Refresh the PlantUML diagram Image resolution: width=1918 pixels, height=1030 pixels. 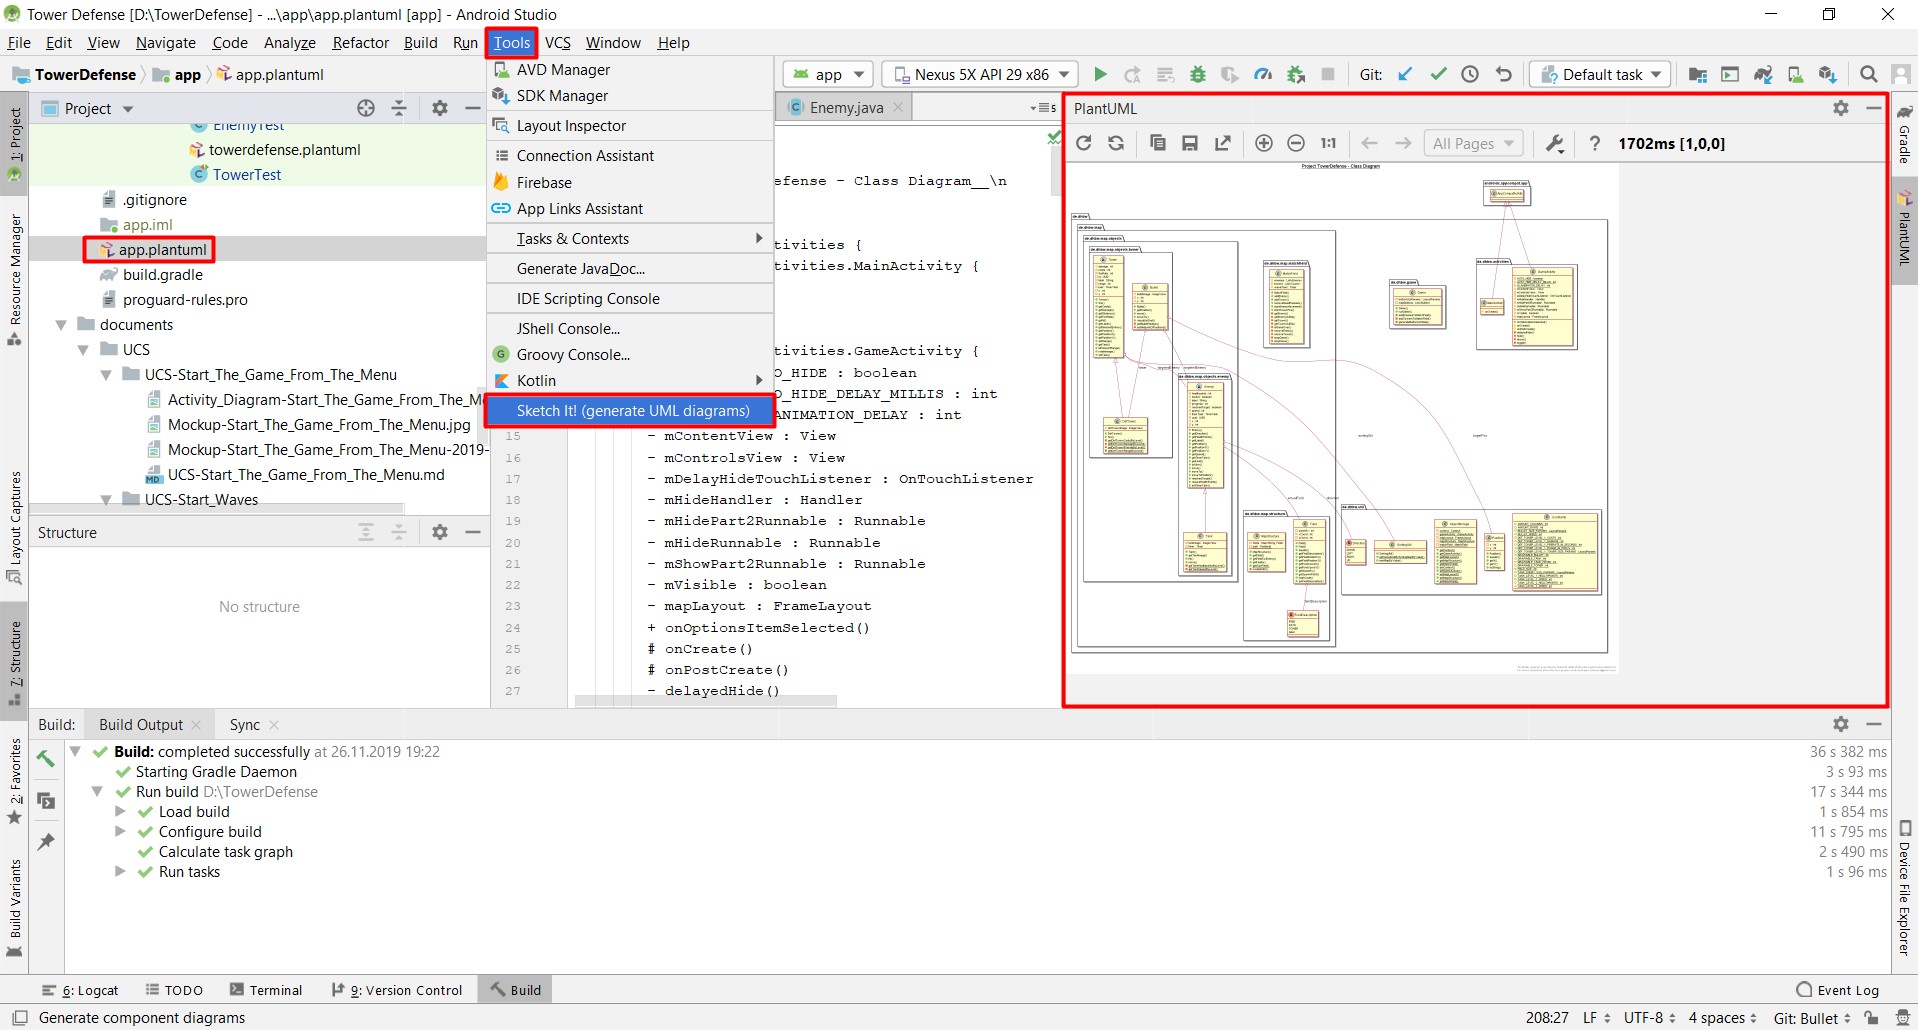[1083, 143]
